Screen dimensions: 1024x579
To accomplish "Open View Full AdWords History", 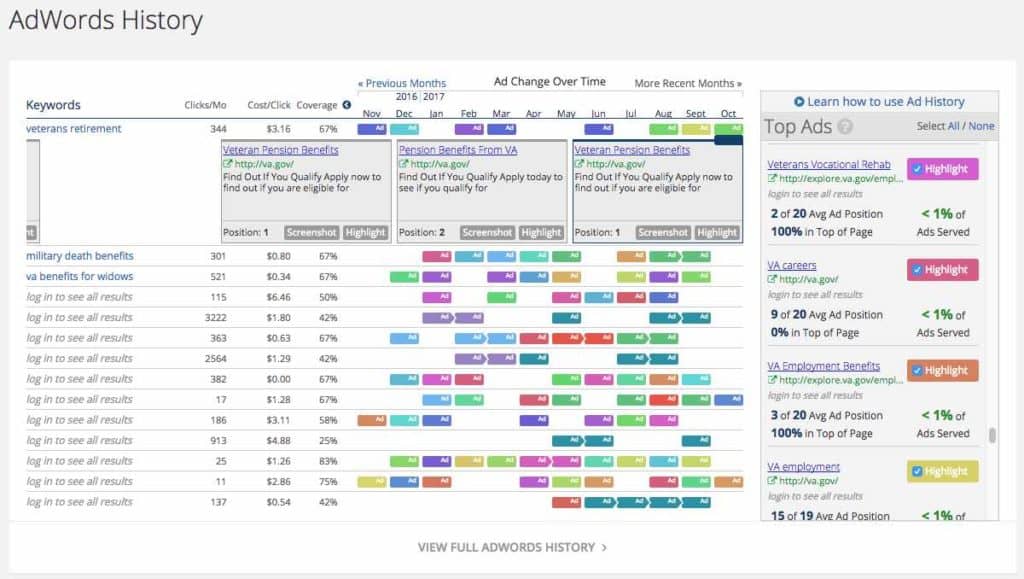I will point(512,547).
